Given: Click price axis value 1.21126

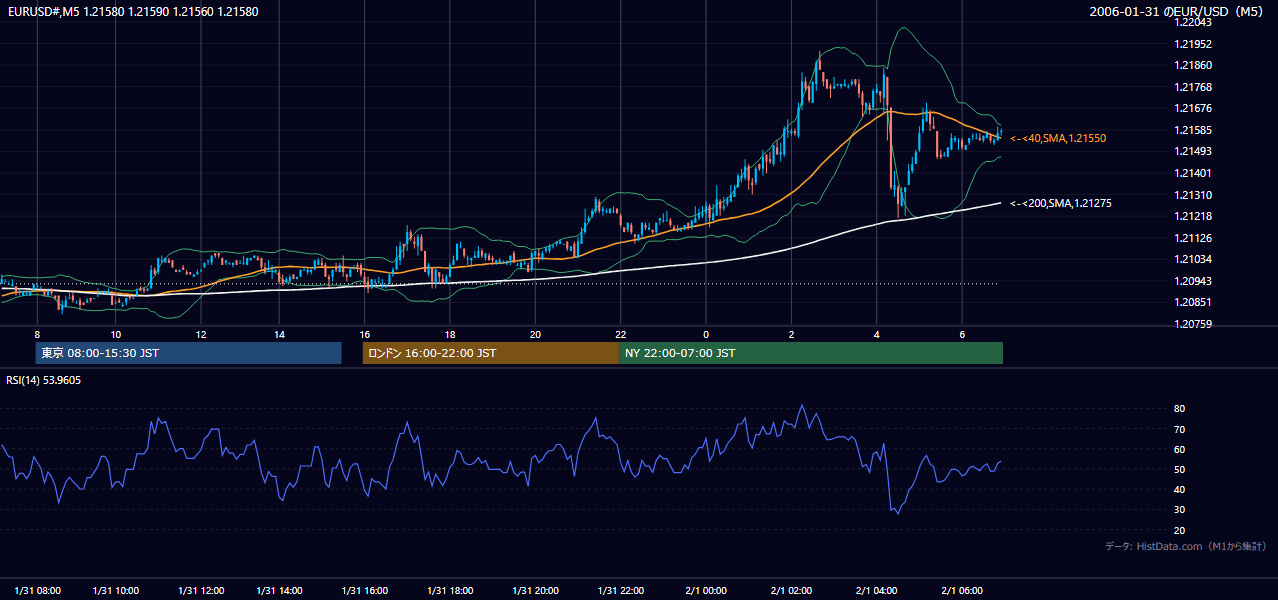Looking at the screenshot, I should pos(1194,238).
